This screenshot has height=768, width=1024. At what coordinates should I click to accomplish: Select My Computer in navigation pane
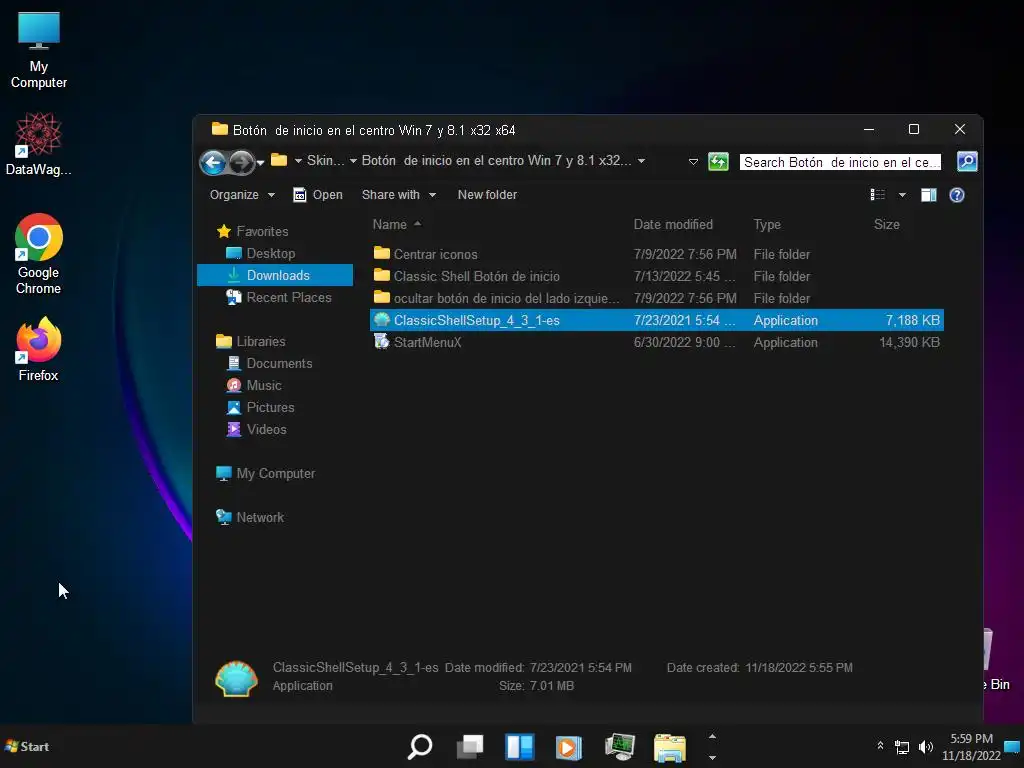click(x=265, y=473)
